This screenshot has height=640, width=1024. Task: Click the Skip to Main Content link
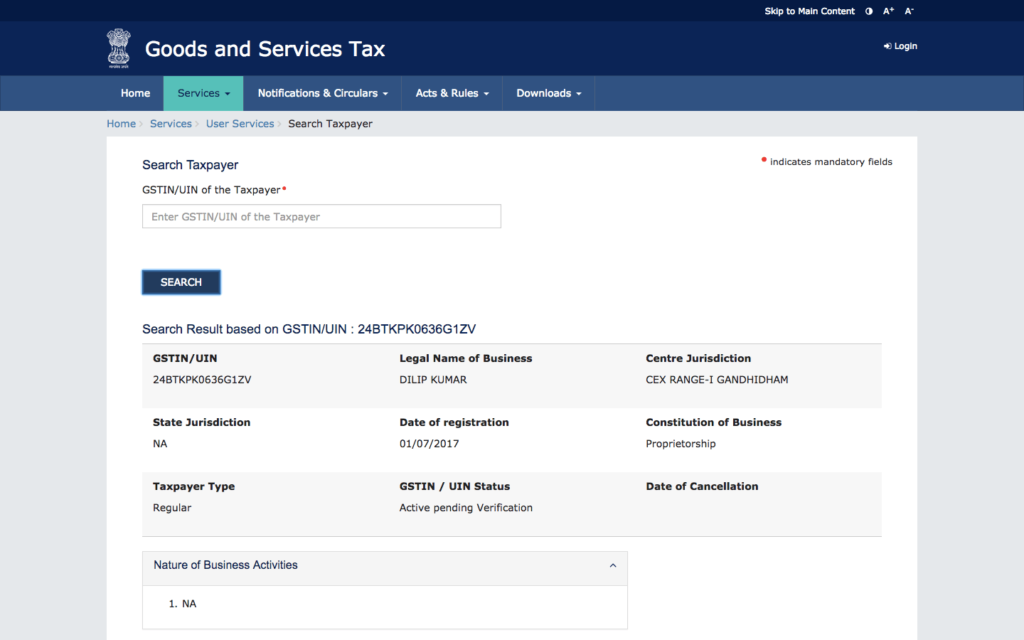pyautogui.click(x=809, y=11)
